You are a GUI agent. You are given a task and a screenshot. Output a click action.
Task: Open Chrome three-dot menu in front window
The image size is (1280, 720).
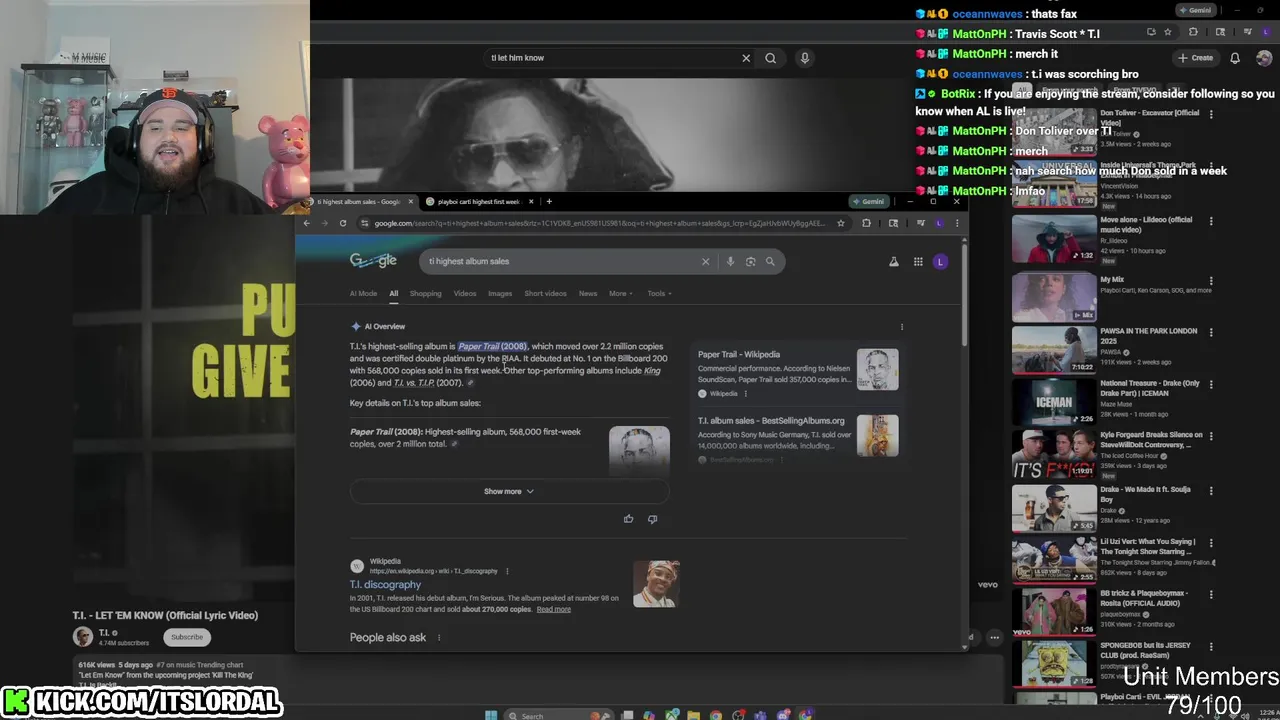(956, 223)
